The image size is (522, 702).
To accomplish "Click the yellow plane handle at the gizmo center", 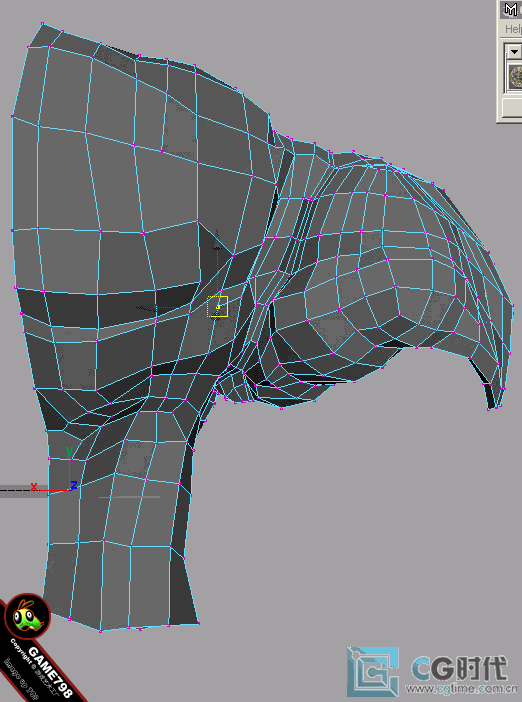I will pos(218,307).
